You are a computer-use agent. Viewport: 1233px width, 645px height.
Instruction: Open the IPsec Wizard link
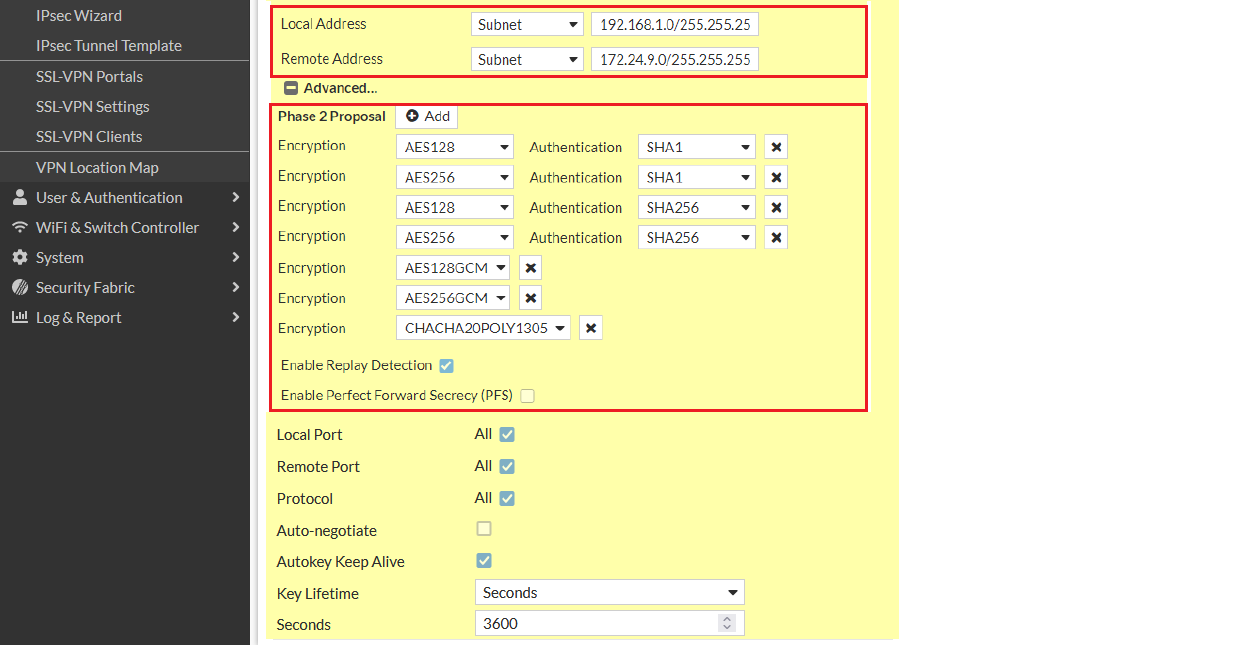78,15
